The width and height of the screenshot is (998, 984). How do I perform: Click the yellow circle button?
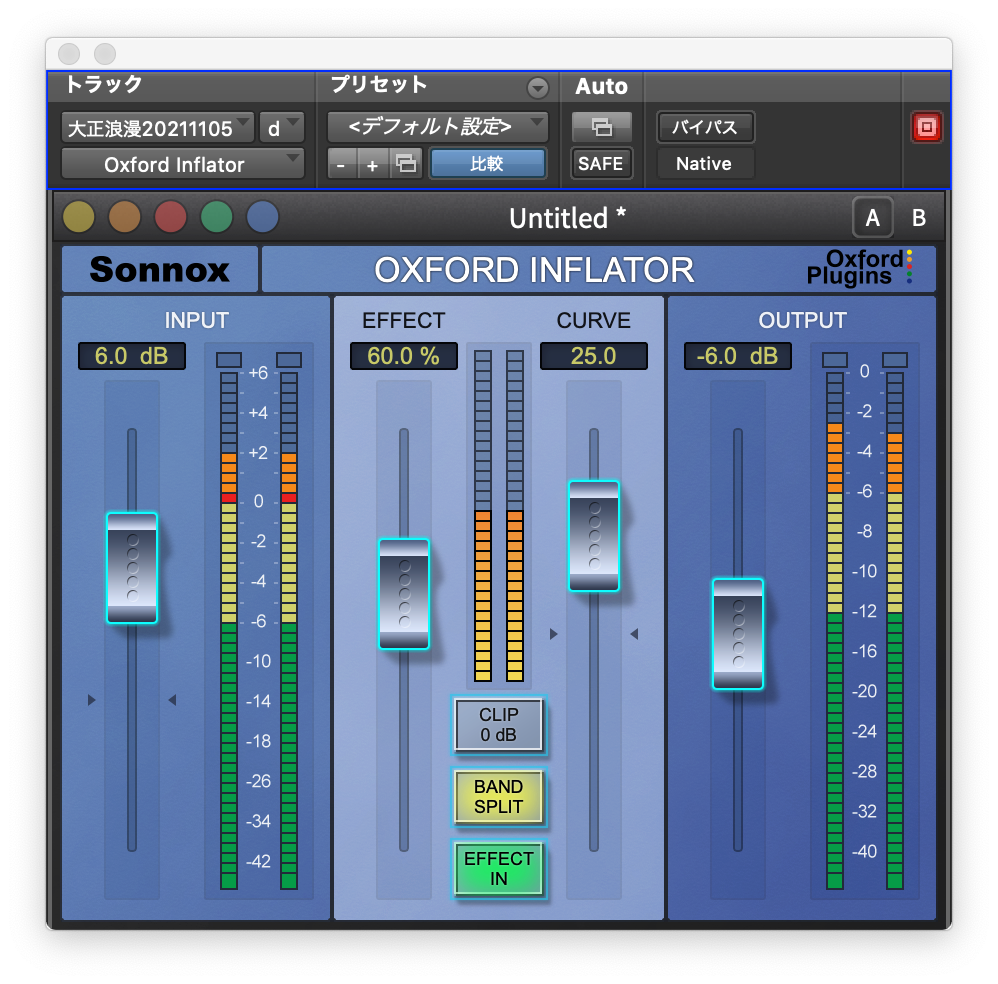pos(78,217)
